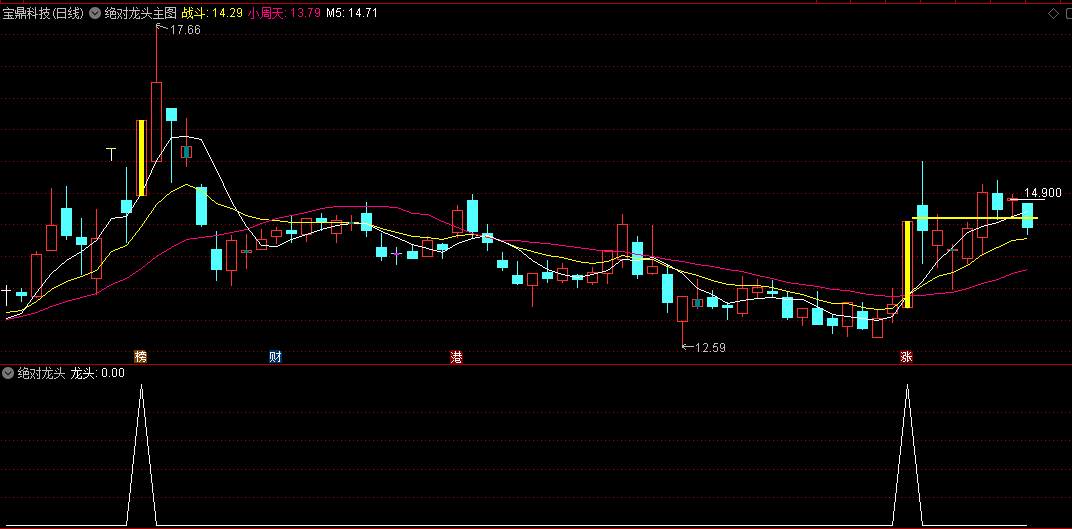
Task: Click the M5: 14.71 value
Action: [351, 13]
